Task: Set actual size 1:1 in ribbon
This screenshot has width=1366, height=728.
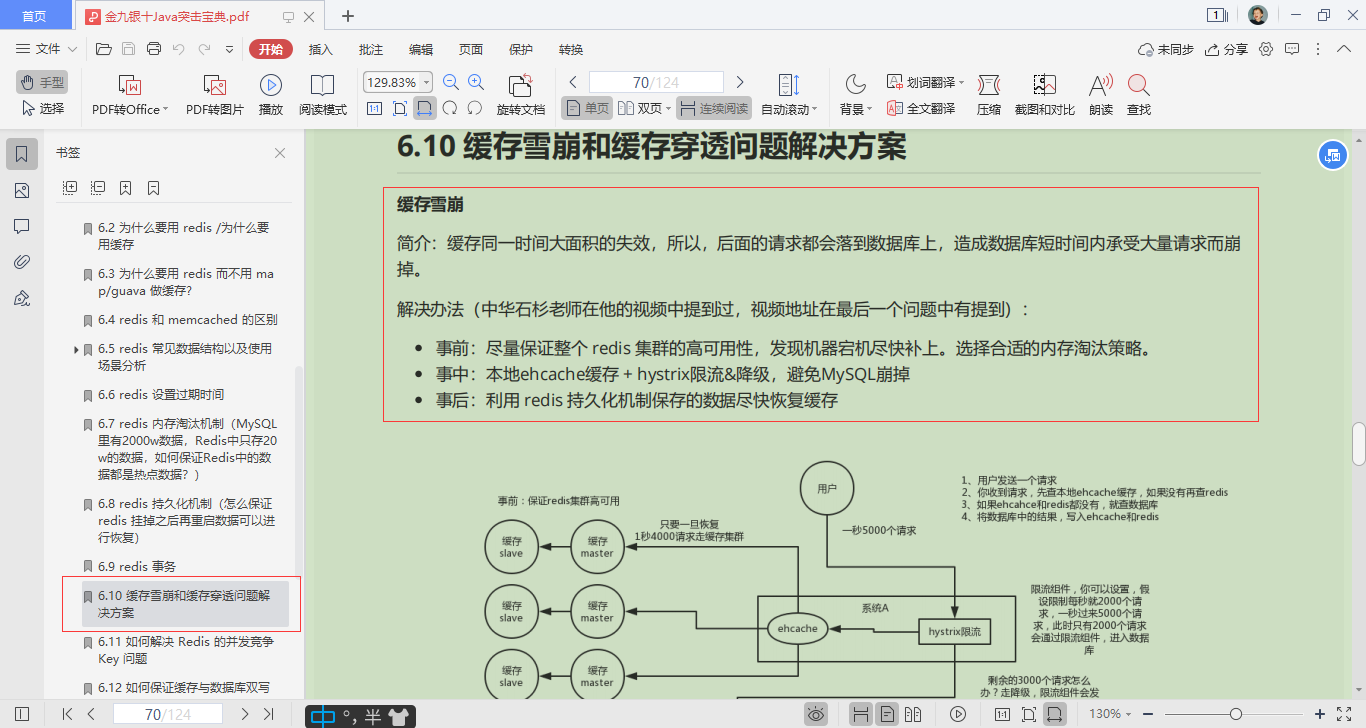Action: tap(374, 108)
